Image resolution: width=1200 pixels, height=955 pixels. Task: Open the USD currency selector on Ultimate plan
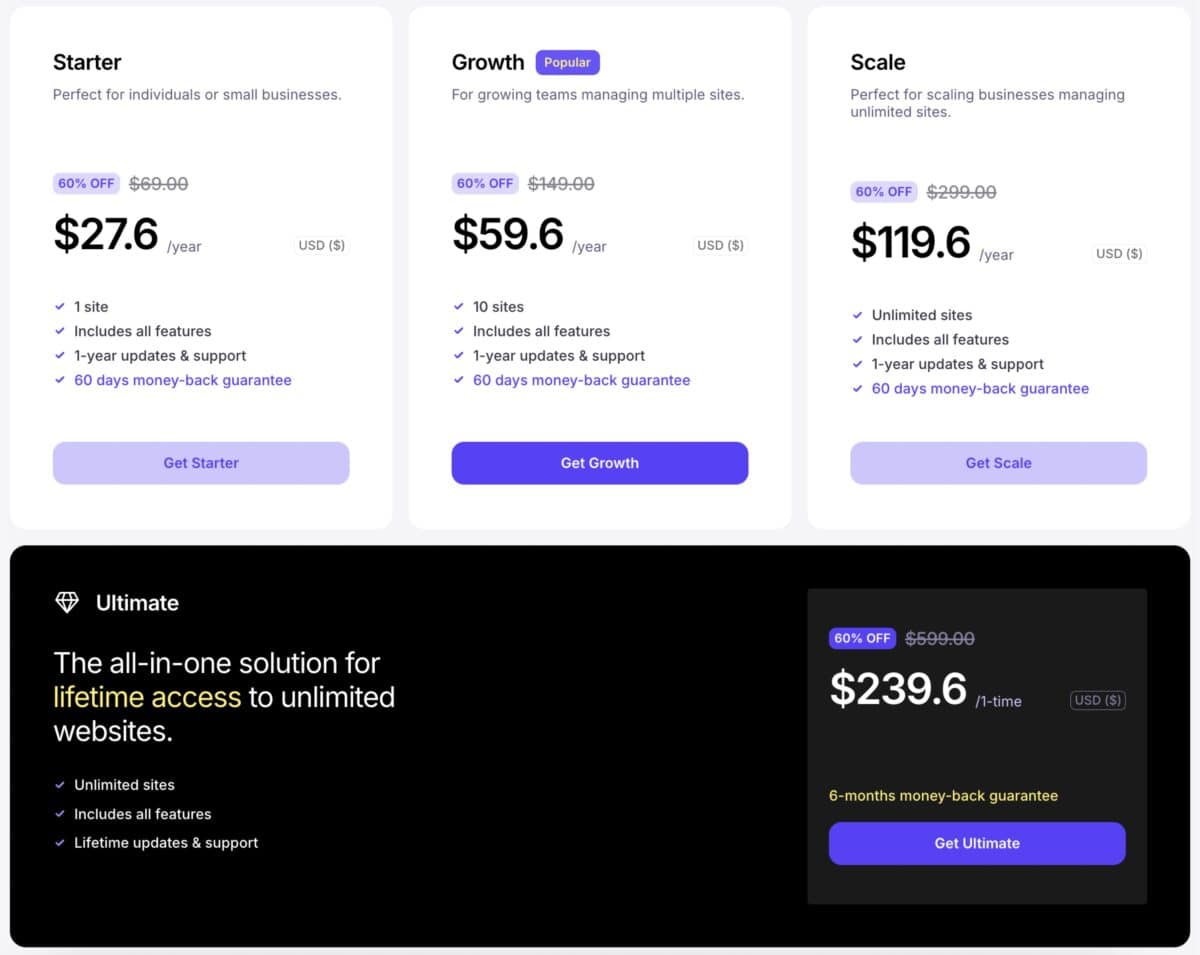(1097, 700)
